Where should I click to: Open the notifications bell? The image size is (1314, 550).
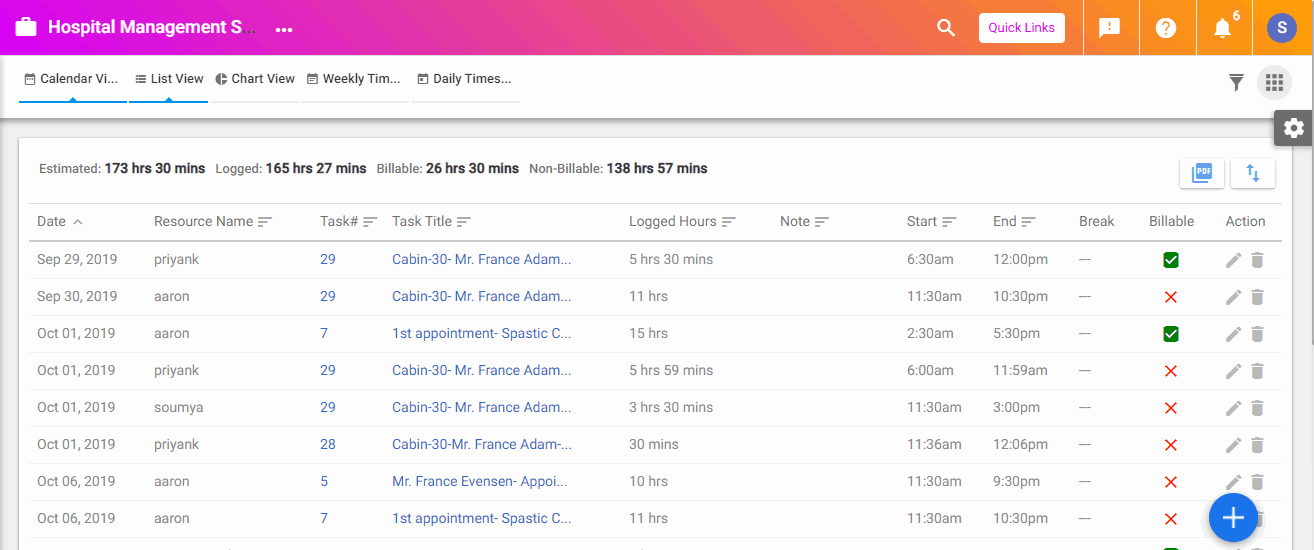[x=1222, y=28]
